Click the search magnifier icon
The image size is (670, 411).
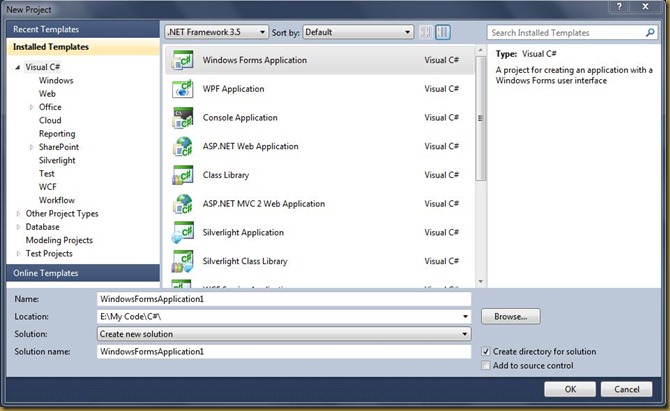pos(650,32)
